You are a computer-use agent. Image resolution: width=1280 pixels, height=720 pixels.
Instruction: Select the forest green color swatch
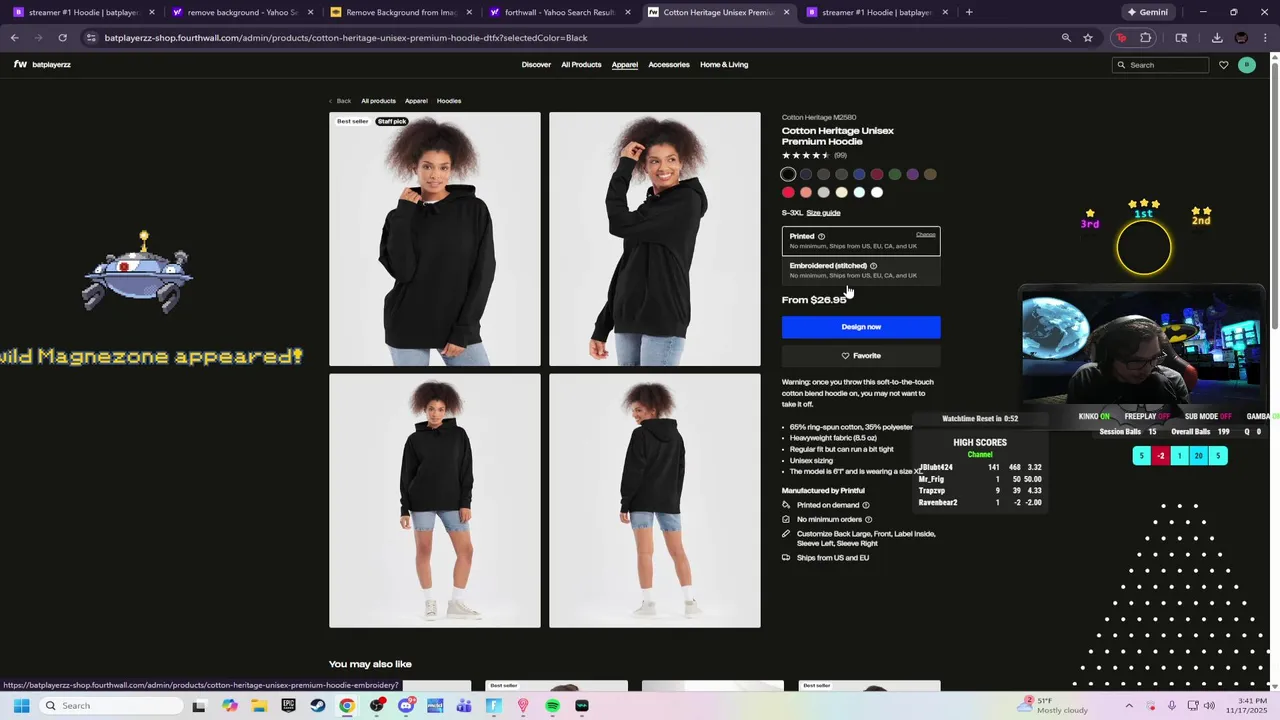895,175
